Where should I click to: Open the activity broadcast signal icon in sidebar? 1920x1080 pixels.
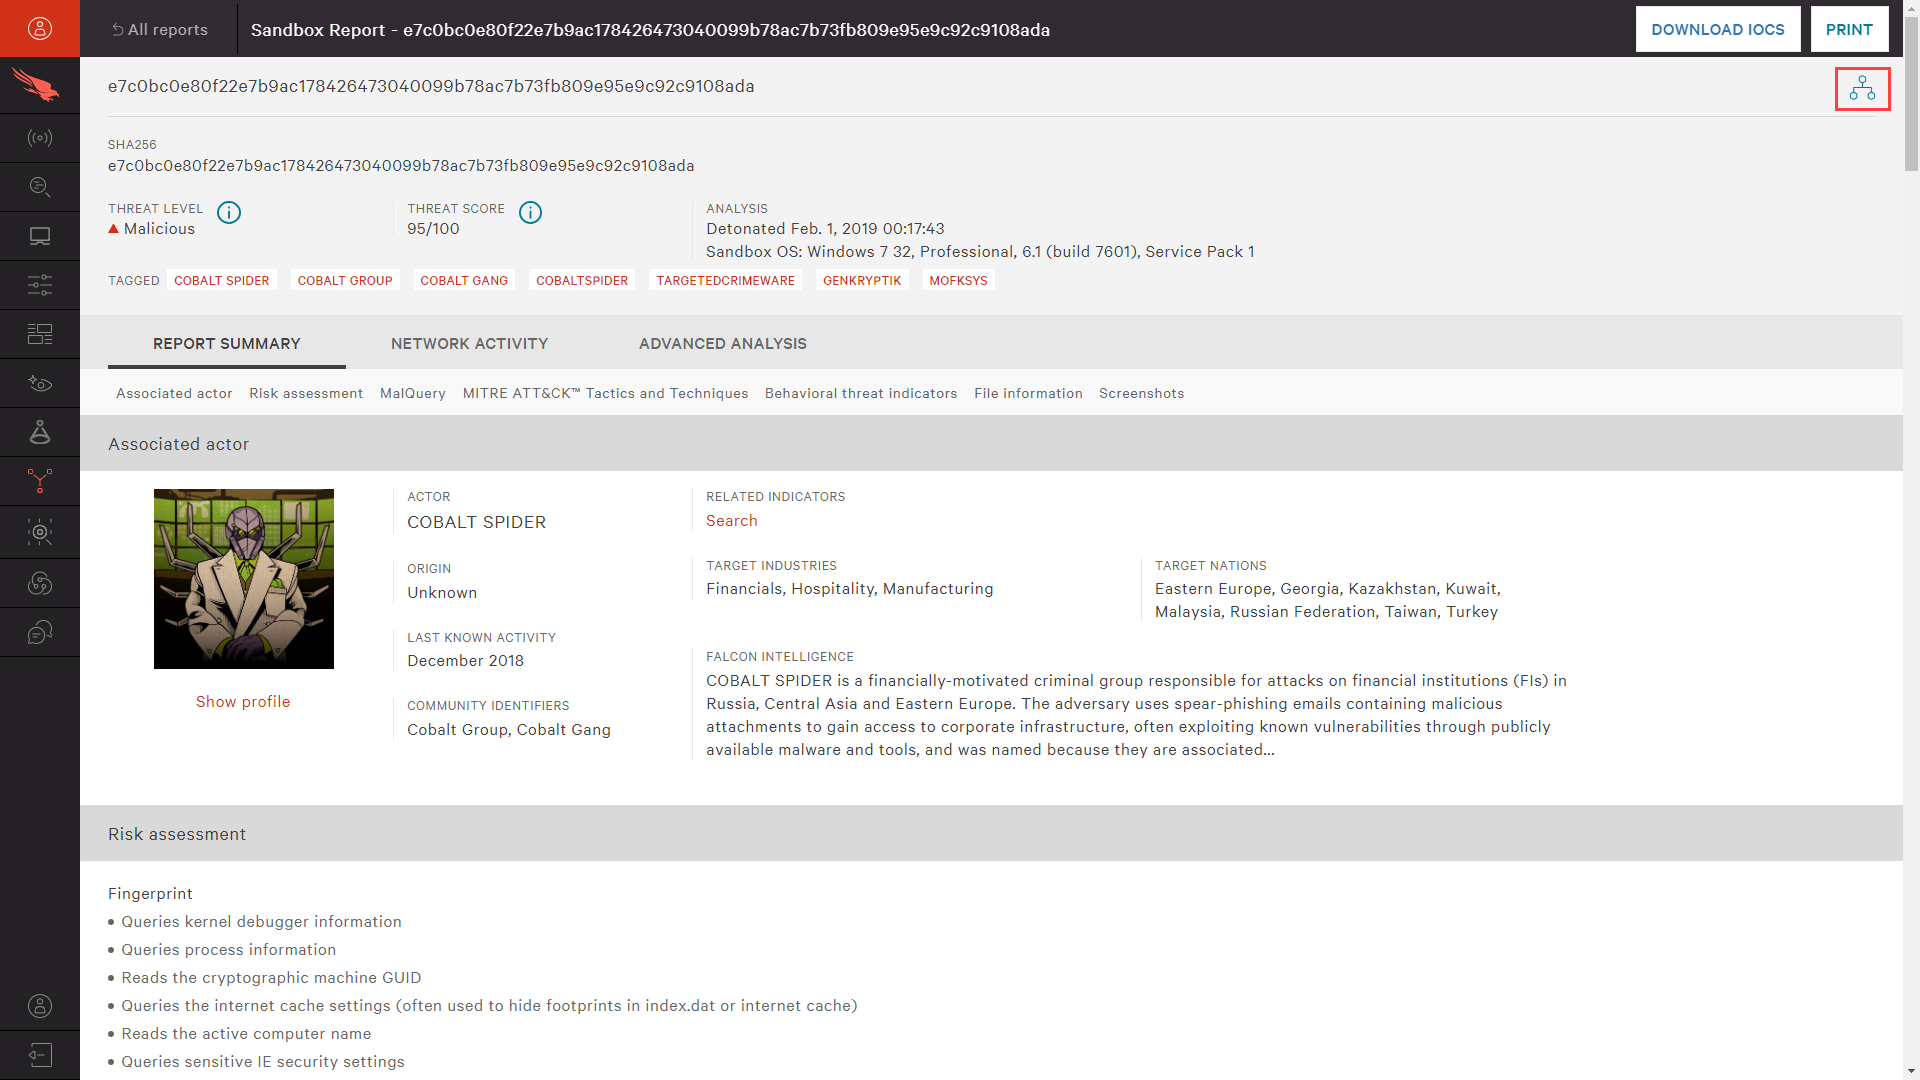40,138
